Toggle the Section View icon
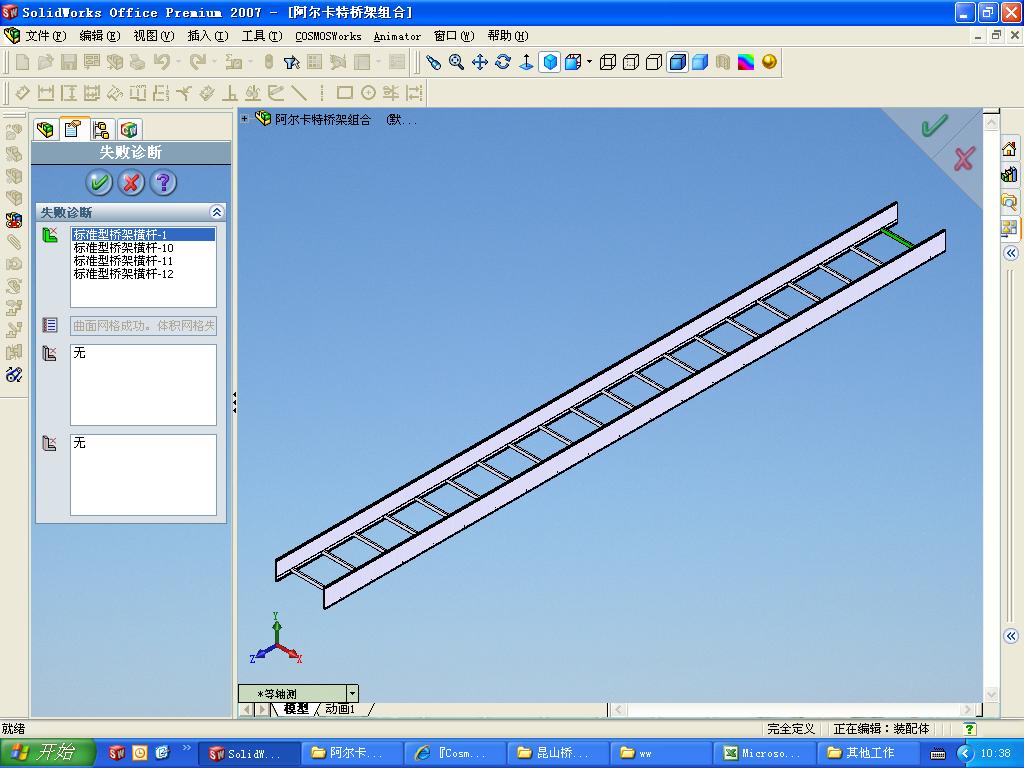Viewport: 1024px width, 768px height. 722,62
